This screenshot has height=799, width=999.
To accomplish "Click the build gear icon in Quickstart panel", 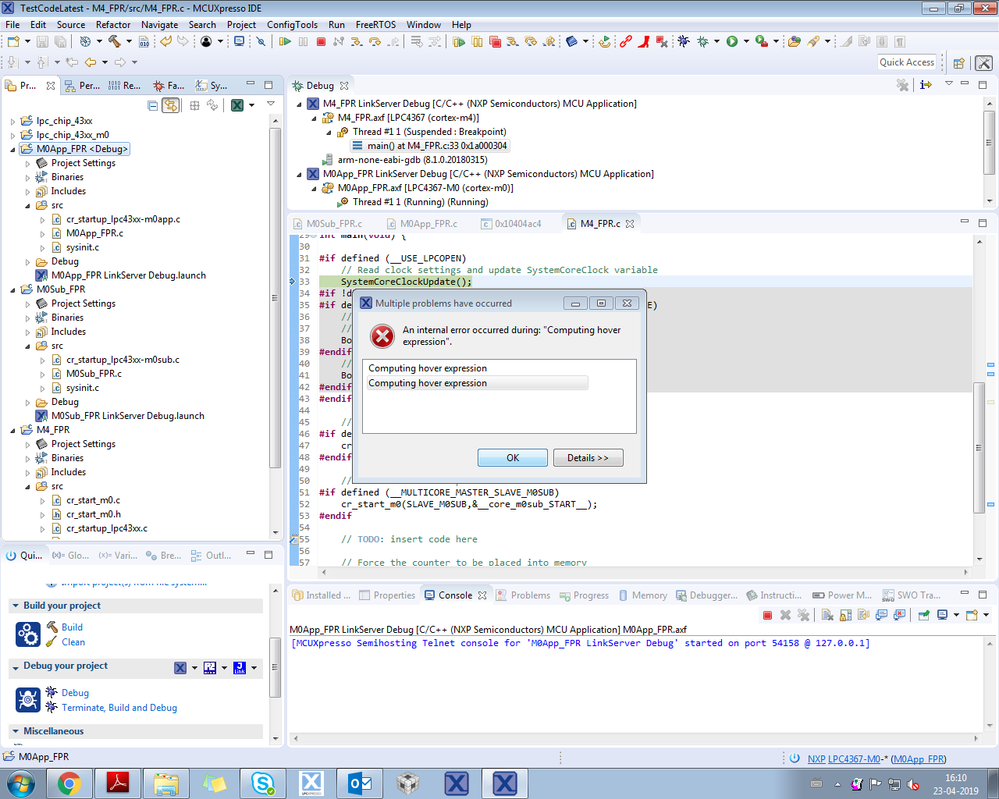I will [x=28, y=635].
